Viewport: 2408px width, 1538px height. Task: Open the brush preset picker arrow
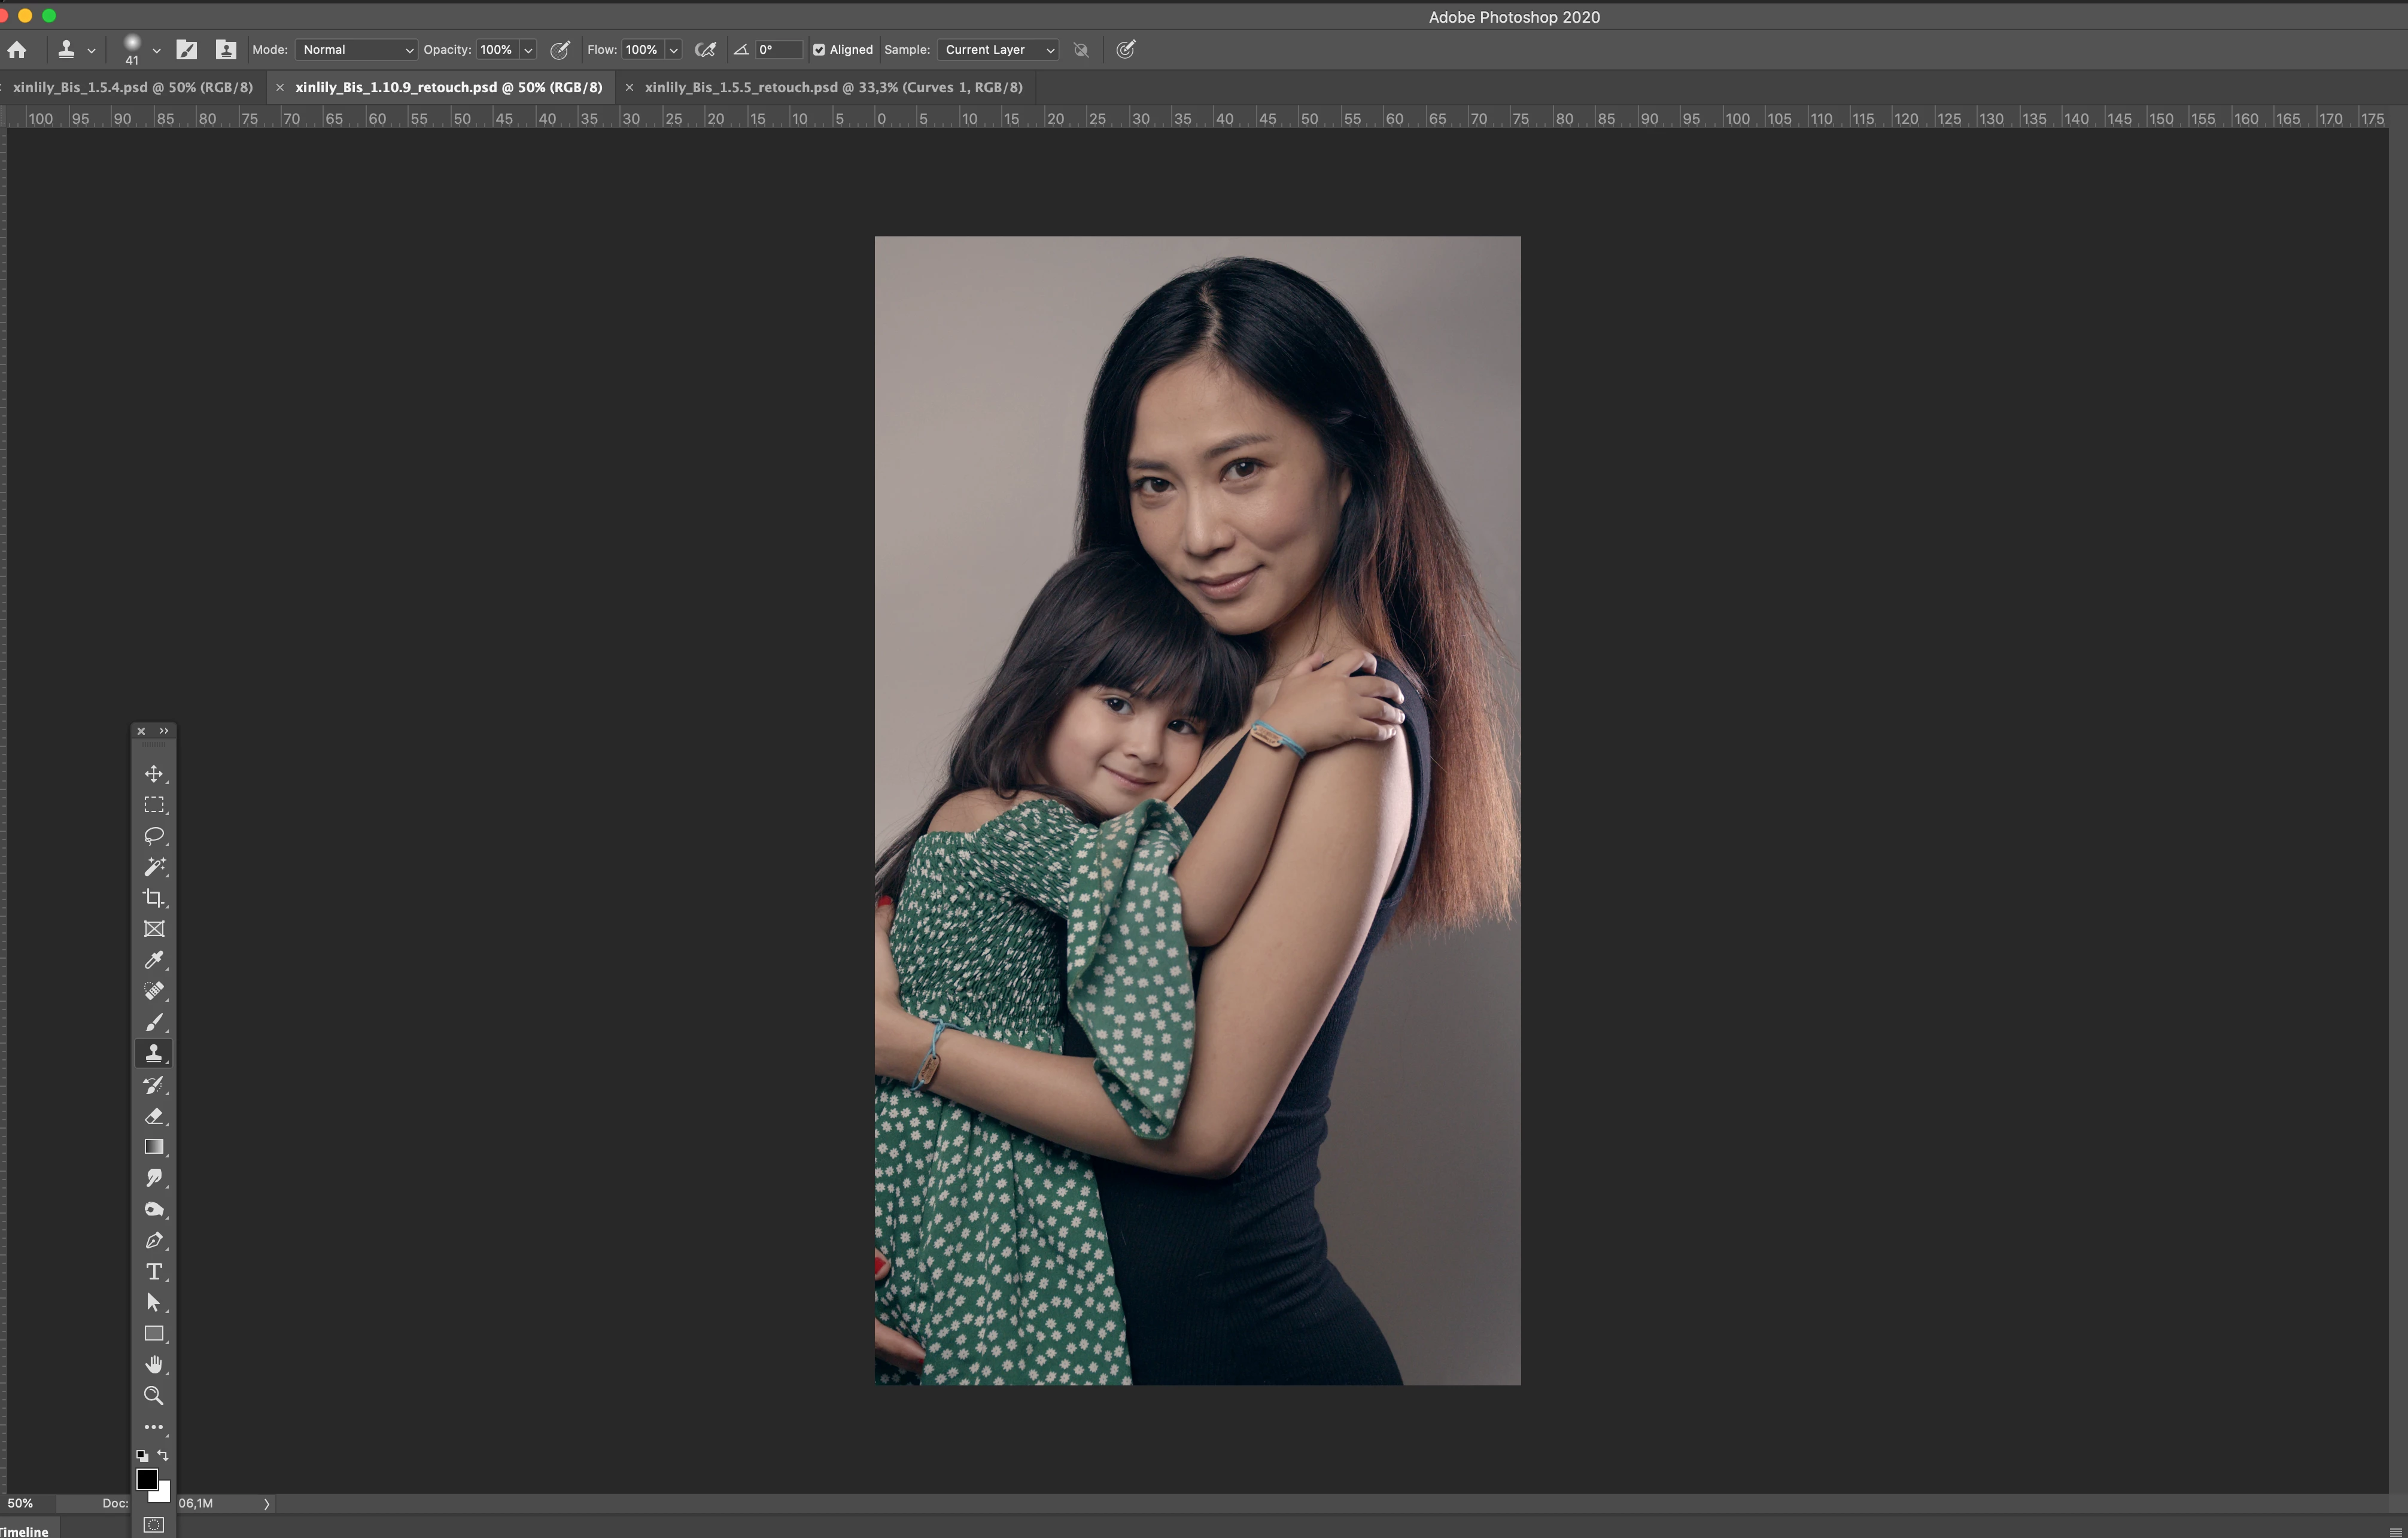tap(156, 50)
